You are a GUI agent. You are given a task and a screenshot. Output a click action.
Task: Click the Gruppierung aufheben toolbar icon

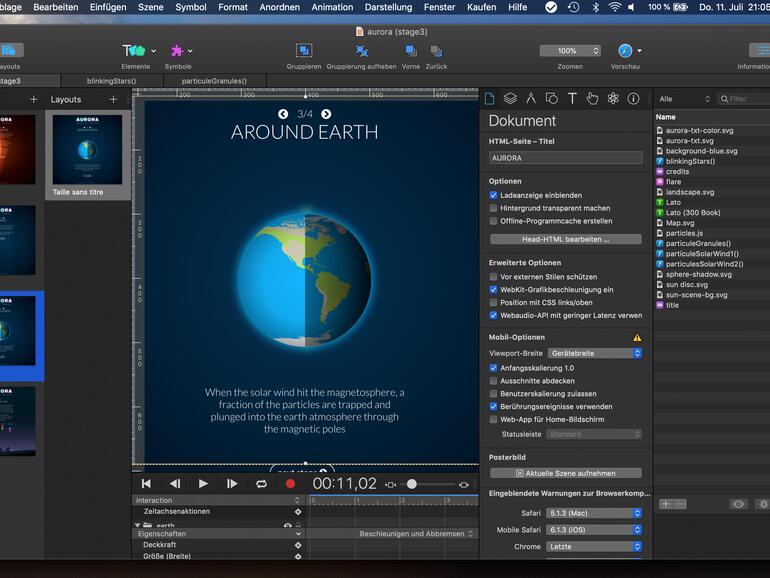(x=361, y=51)
